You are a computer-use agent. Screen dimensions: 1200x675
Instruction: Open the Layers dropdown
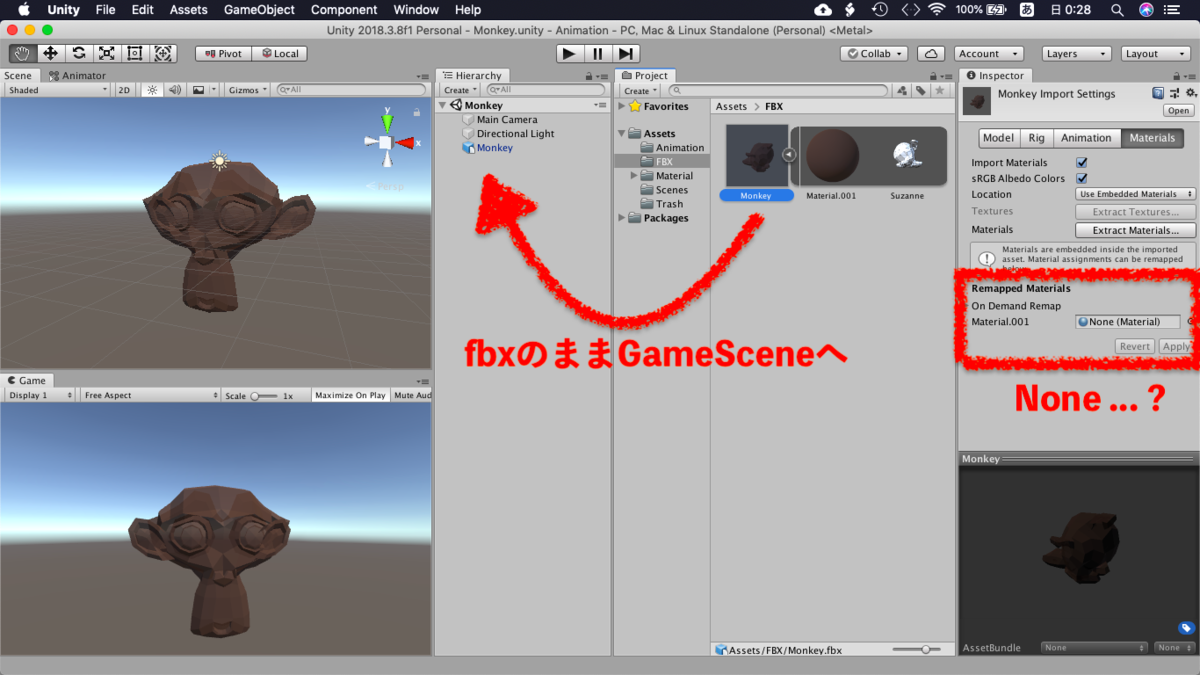(x=1076, y=53)
